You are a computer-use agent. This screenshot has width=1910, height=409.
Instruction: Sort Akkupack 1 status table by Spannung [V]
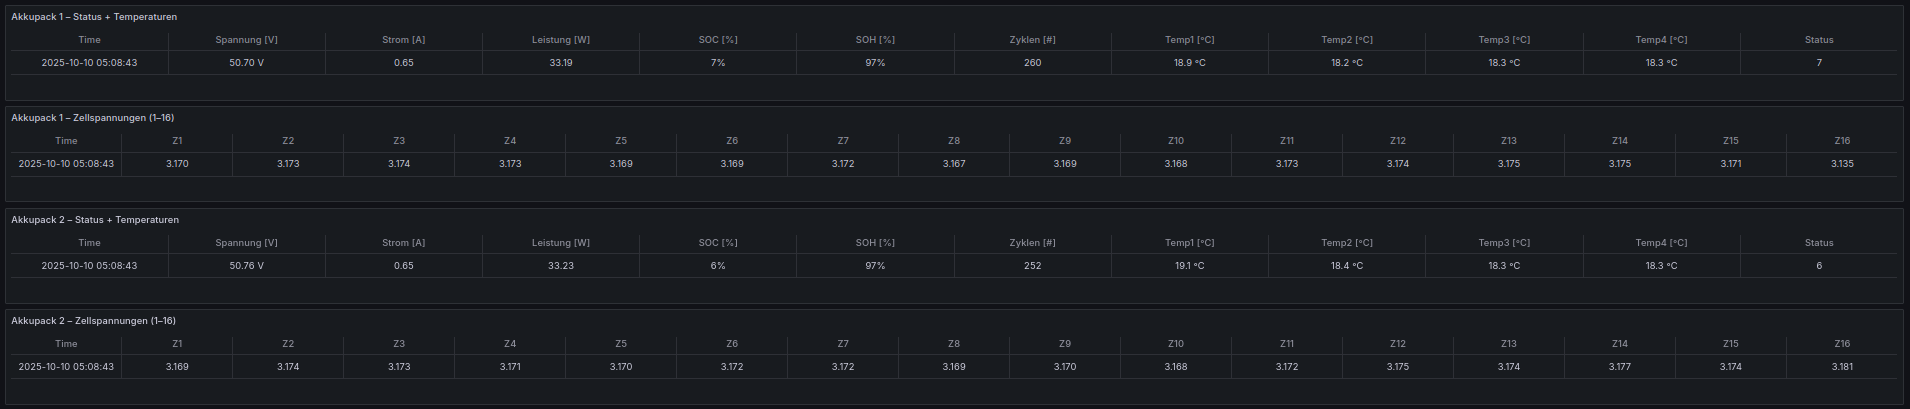(x=246, y=40)
